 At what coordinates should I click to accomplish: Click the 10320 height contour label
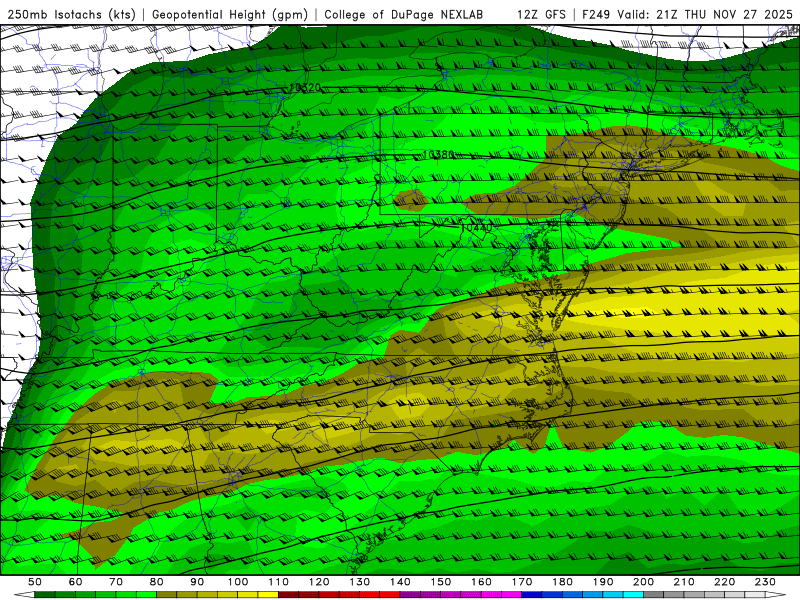305,88
